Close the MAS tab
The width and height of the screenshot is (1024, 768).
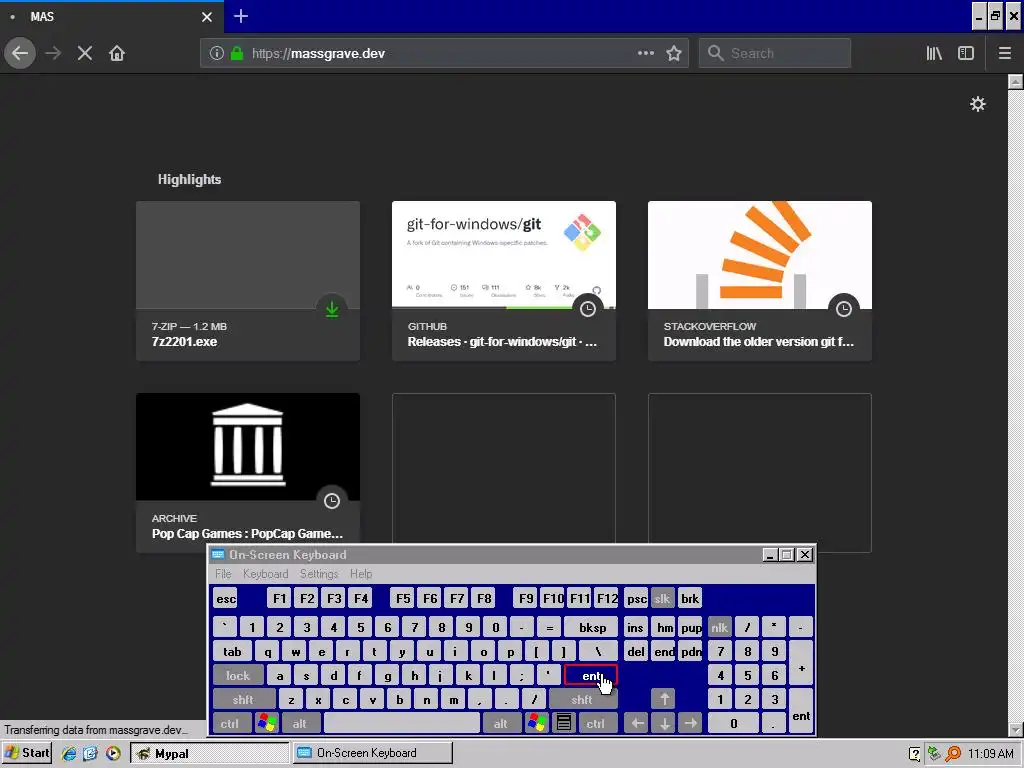click(207, 17)
